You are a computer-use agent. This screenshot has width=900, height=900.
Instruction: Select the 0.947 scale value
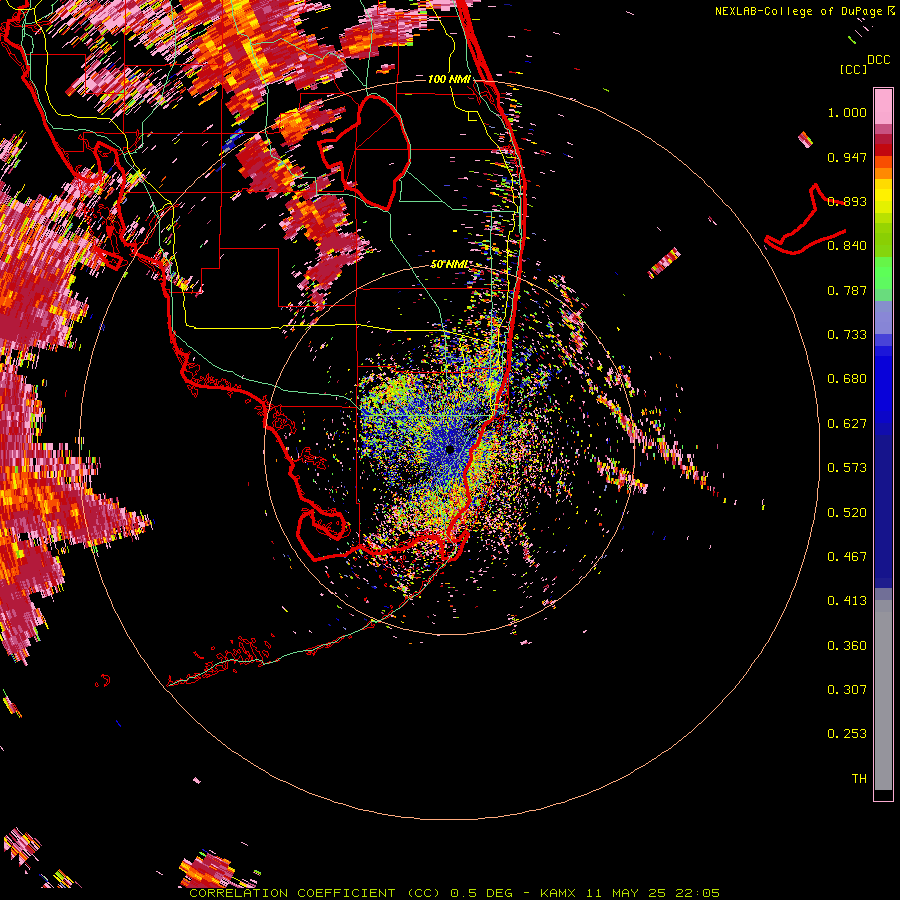(847, 157)
